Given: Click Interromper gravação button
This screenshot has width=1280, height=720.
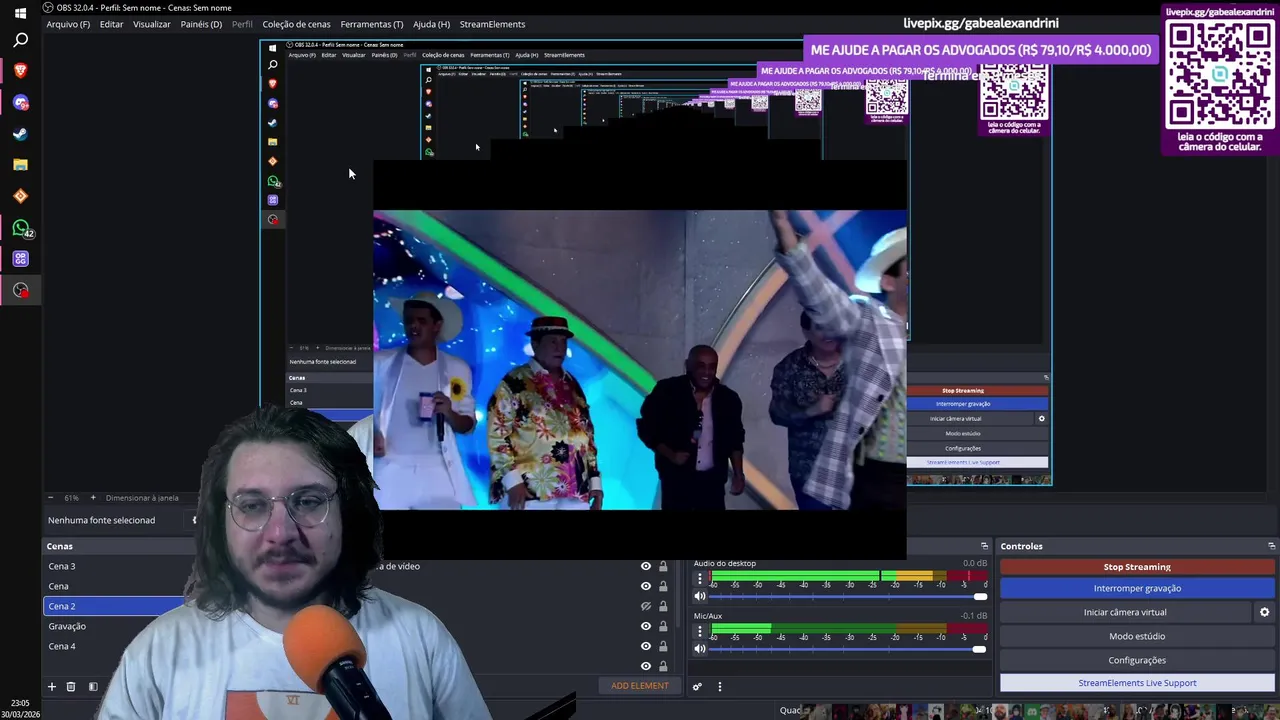Looking at the screenshot, I should [1137, 588].
